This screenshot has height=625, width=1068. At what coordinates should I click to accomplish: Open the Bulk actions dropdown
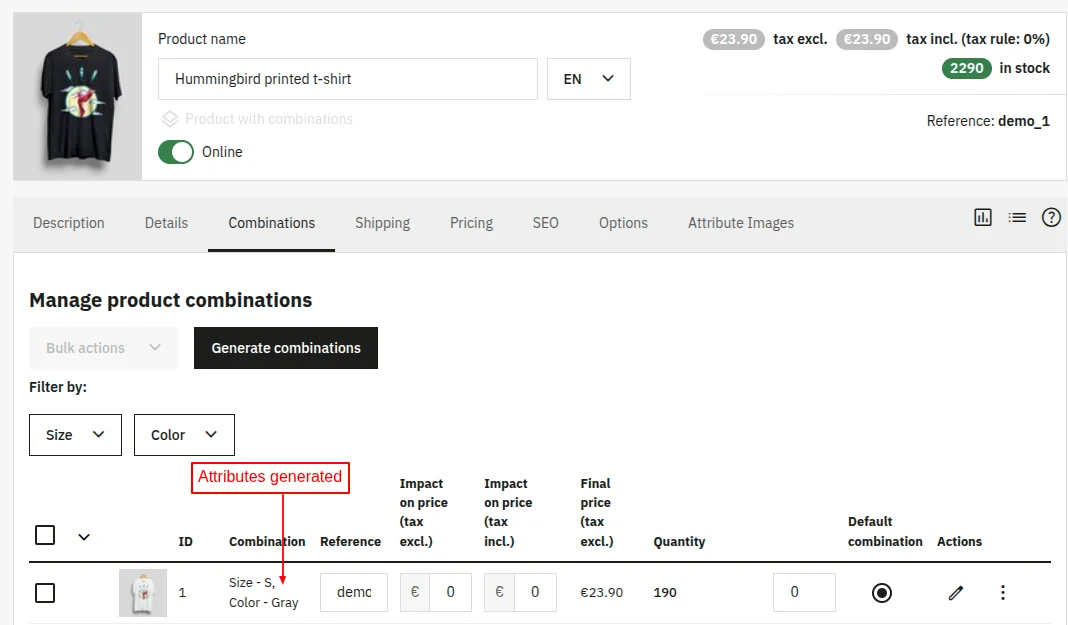[x=103, y=348]
